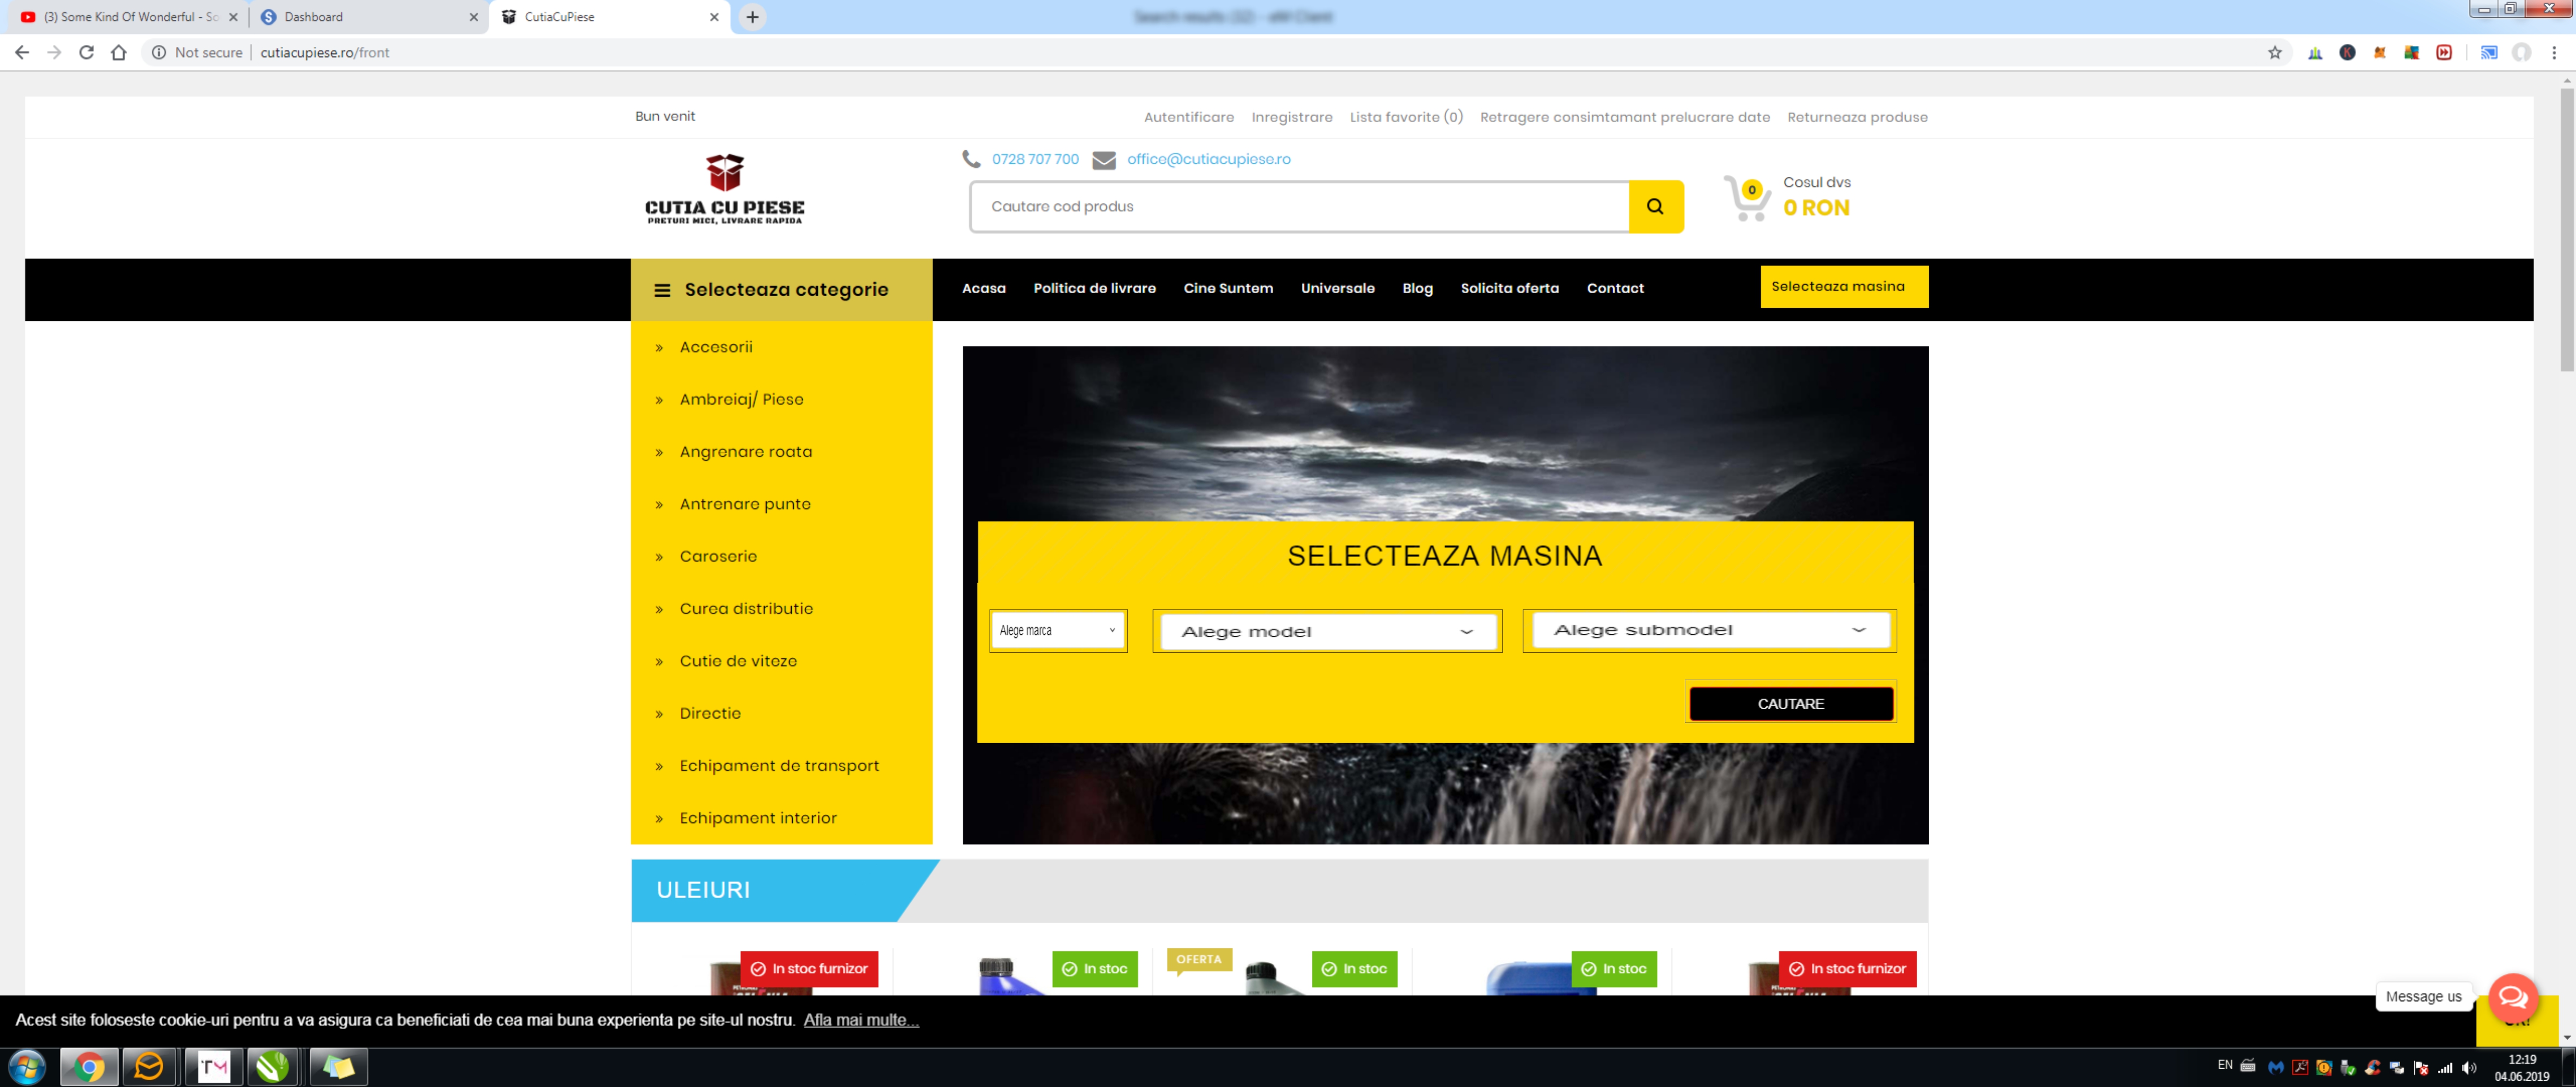
Task: Click the site info Not secure icon
Action: (x=159, y=52)
